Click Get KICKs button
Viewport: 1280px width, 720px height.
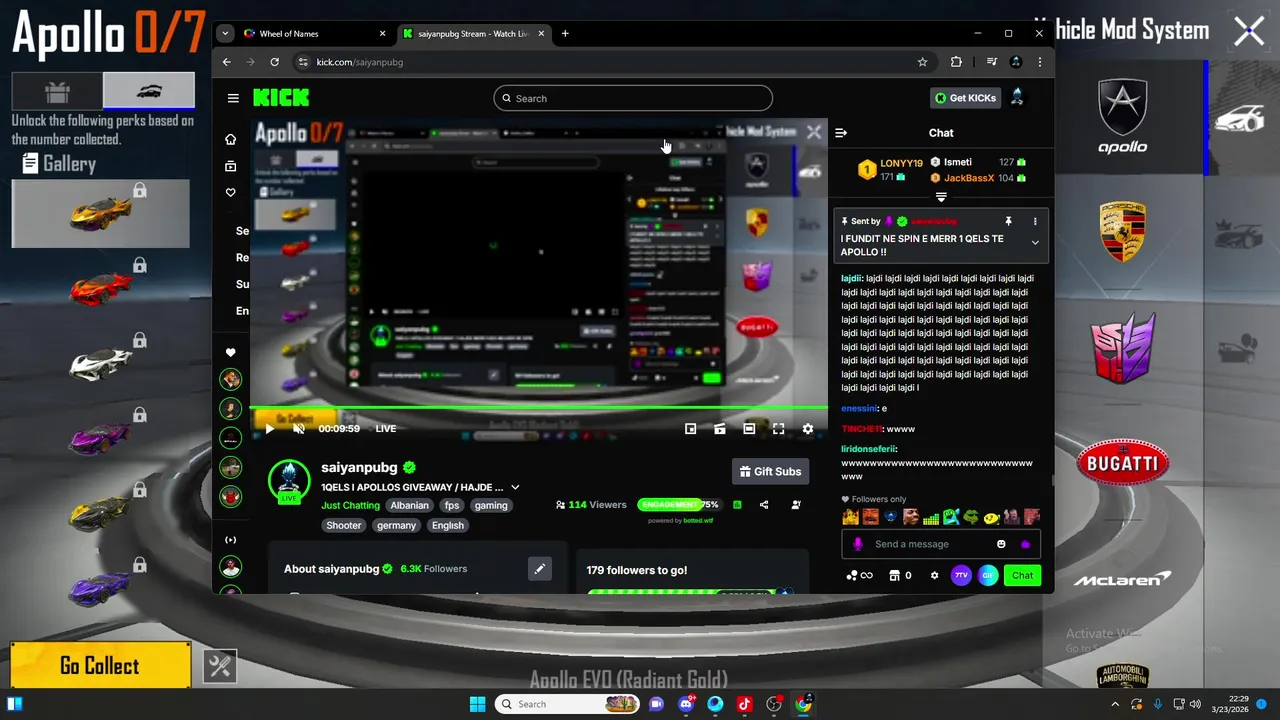click(965, 98)
